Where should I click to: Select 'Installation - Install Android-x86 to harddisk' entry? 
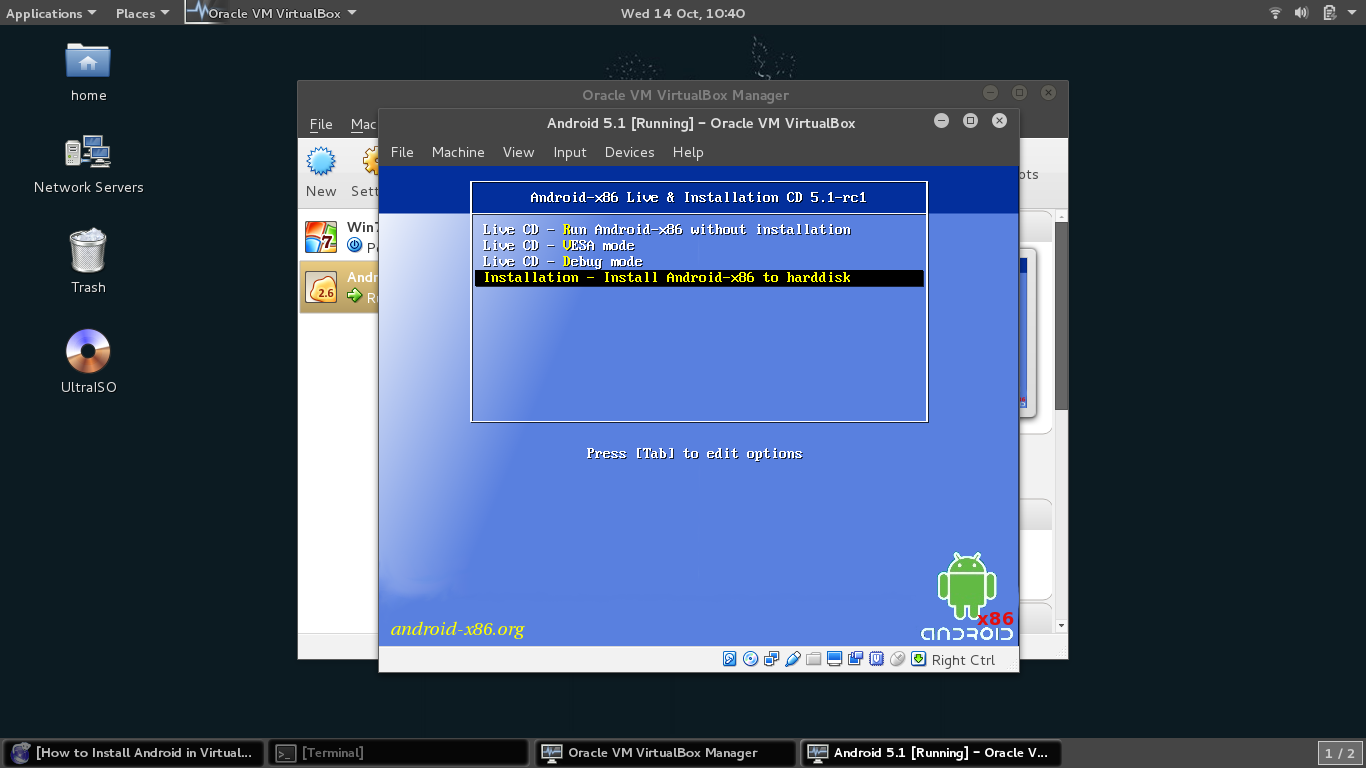pos(699,278)
